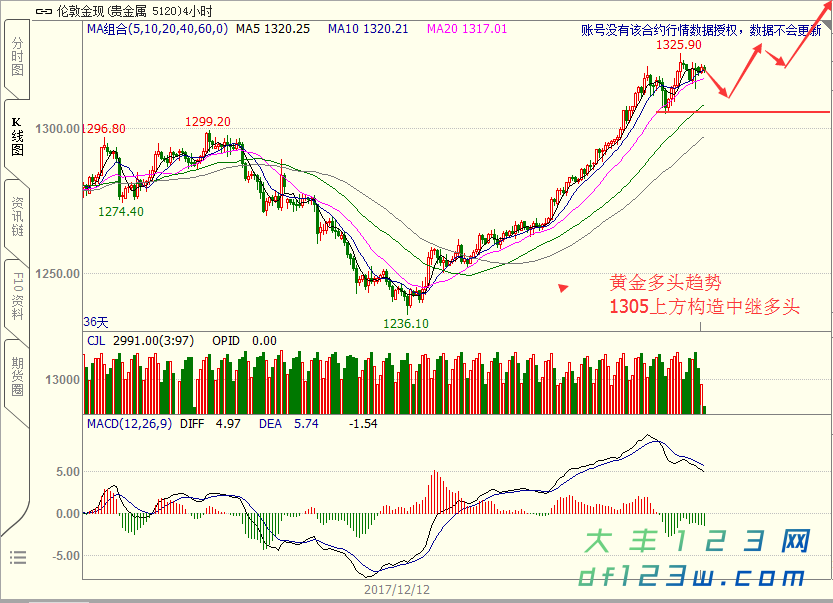
Task: Open the F10资料 tab
Action: [x=17, y=294]
